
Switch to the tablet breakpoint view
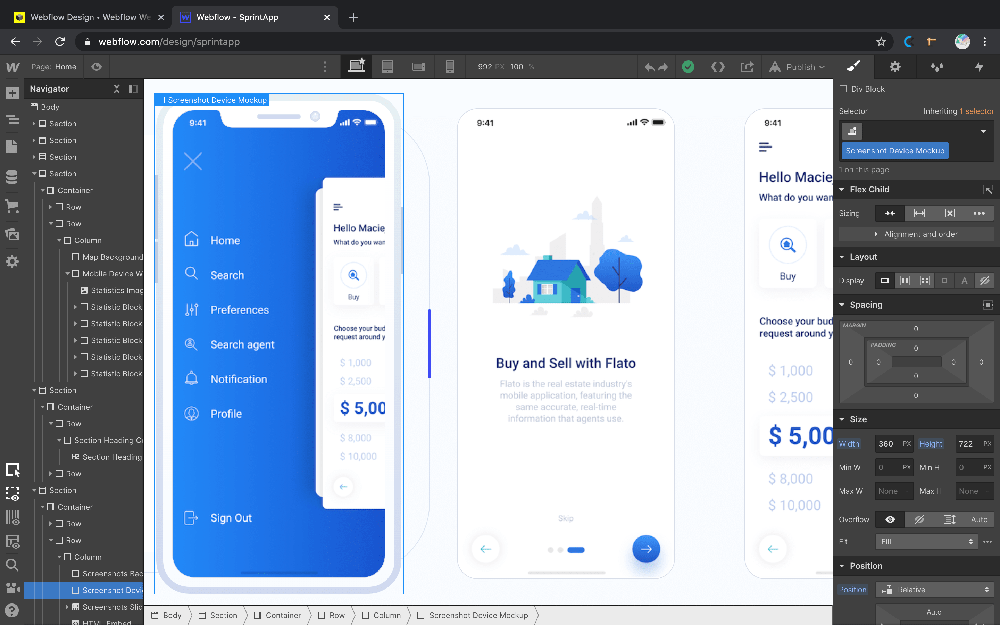pos(387,67)
